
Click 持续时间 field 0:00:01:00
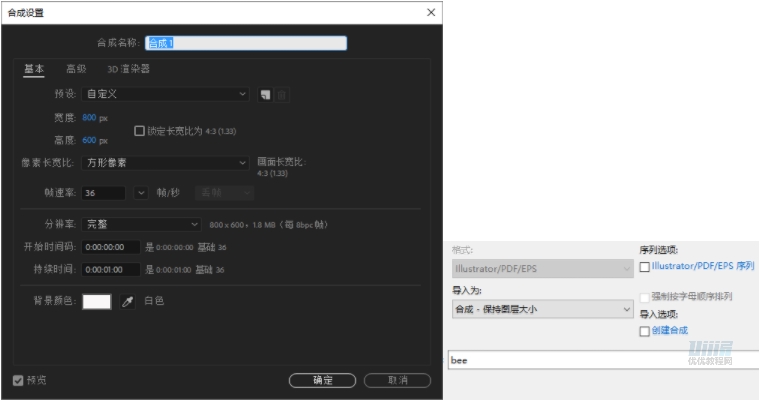point(111,270)
